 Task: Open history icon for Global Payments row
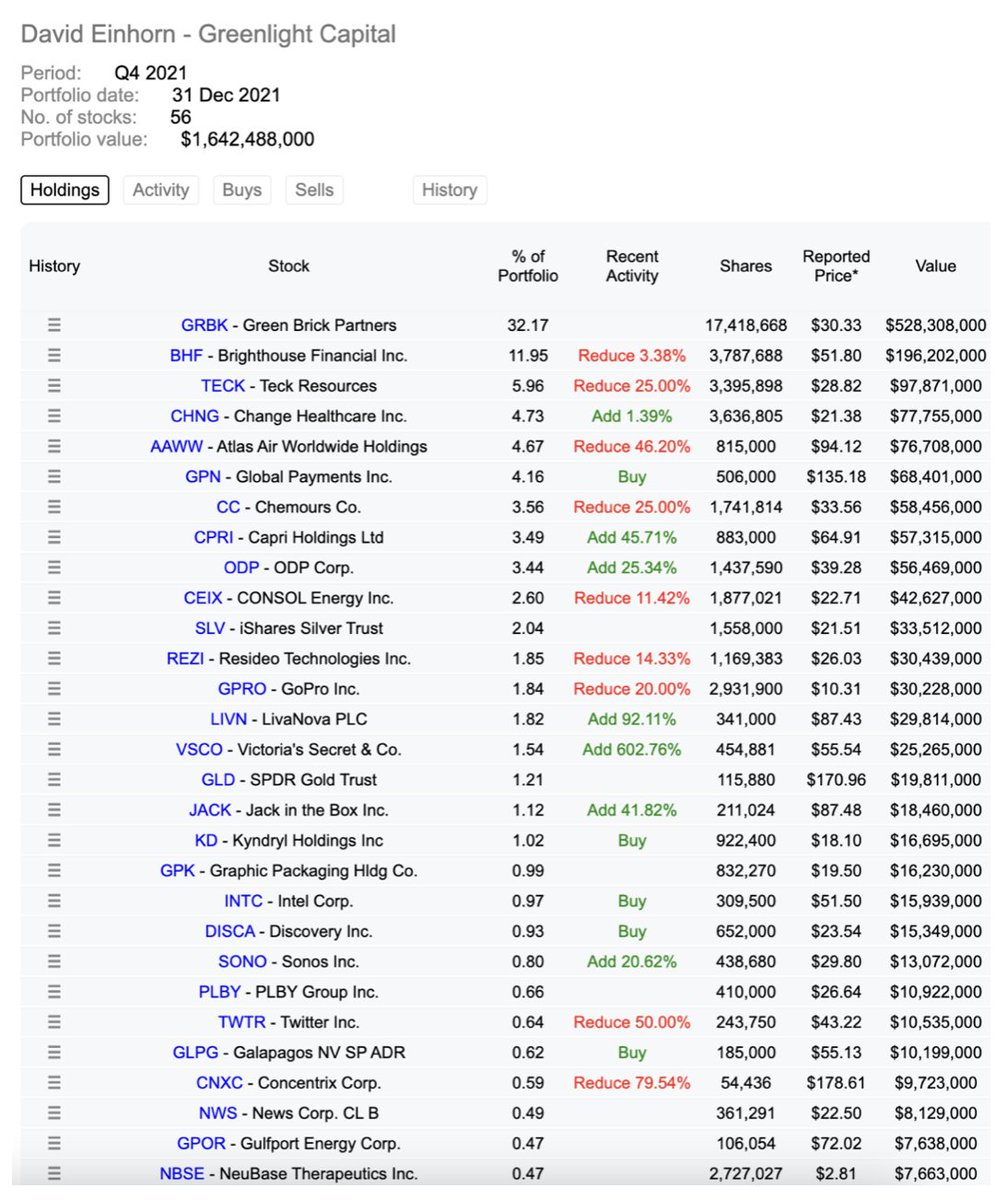pos(54,476)
